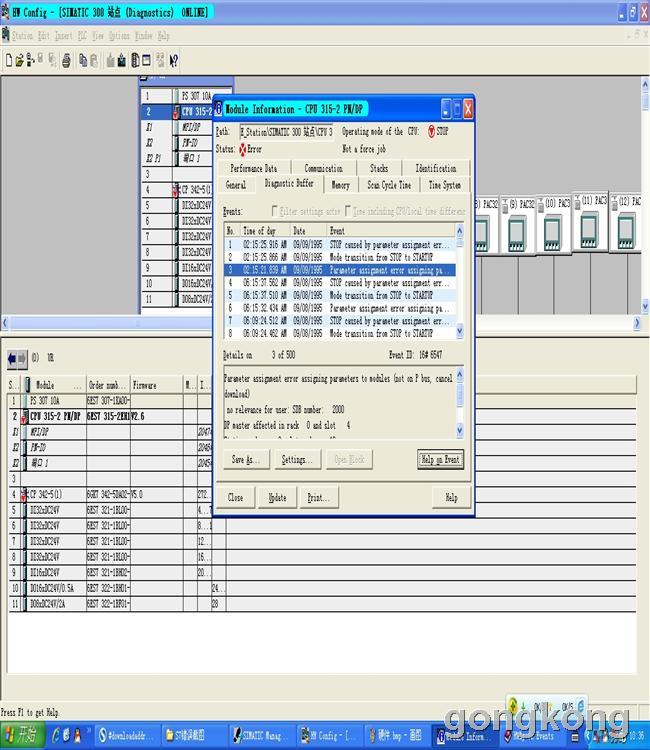Click the greyed Save and Compile icon

53,60
